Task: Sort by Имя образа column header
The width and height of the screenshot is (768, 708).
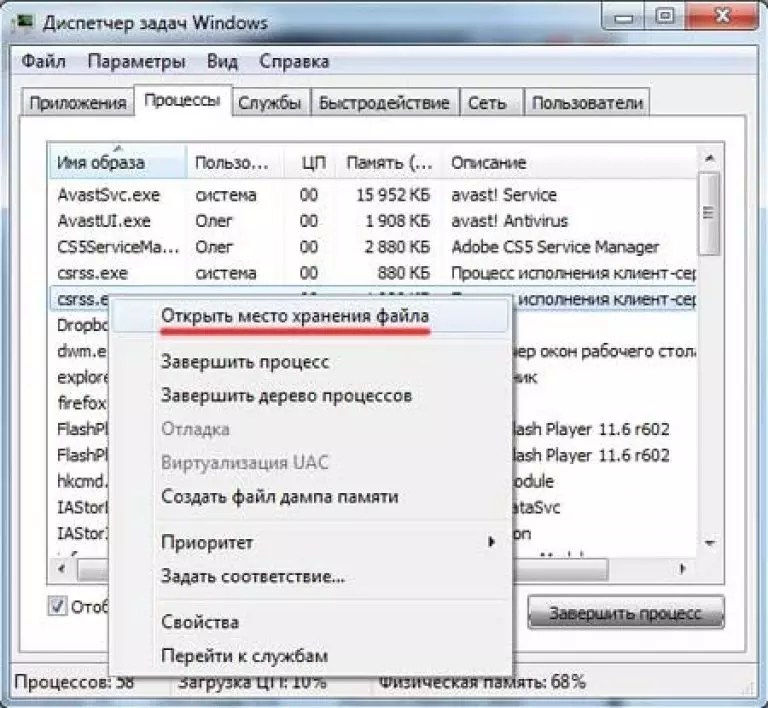Action: click(x=118, y=162)
